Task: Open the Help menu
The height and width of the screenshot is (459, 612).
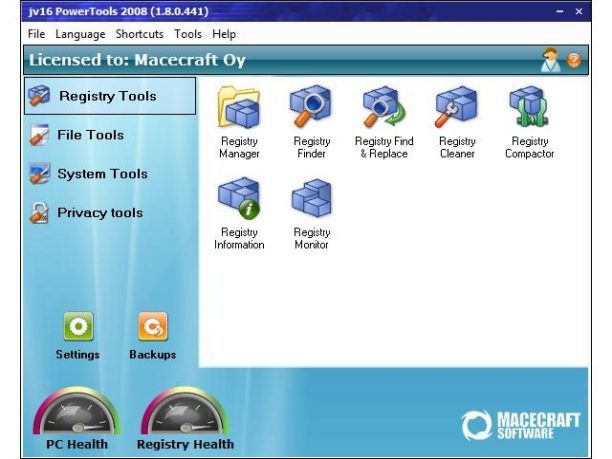Action: click(x=224, y=34)
